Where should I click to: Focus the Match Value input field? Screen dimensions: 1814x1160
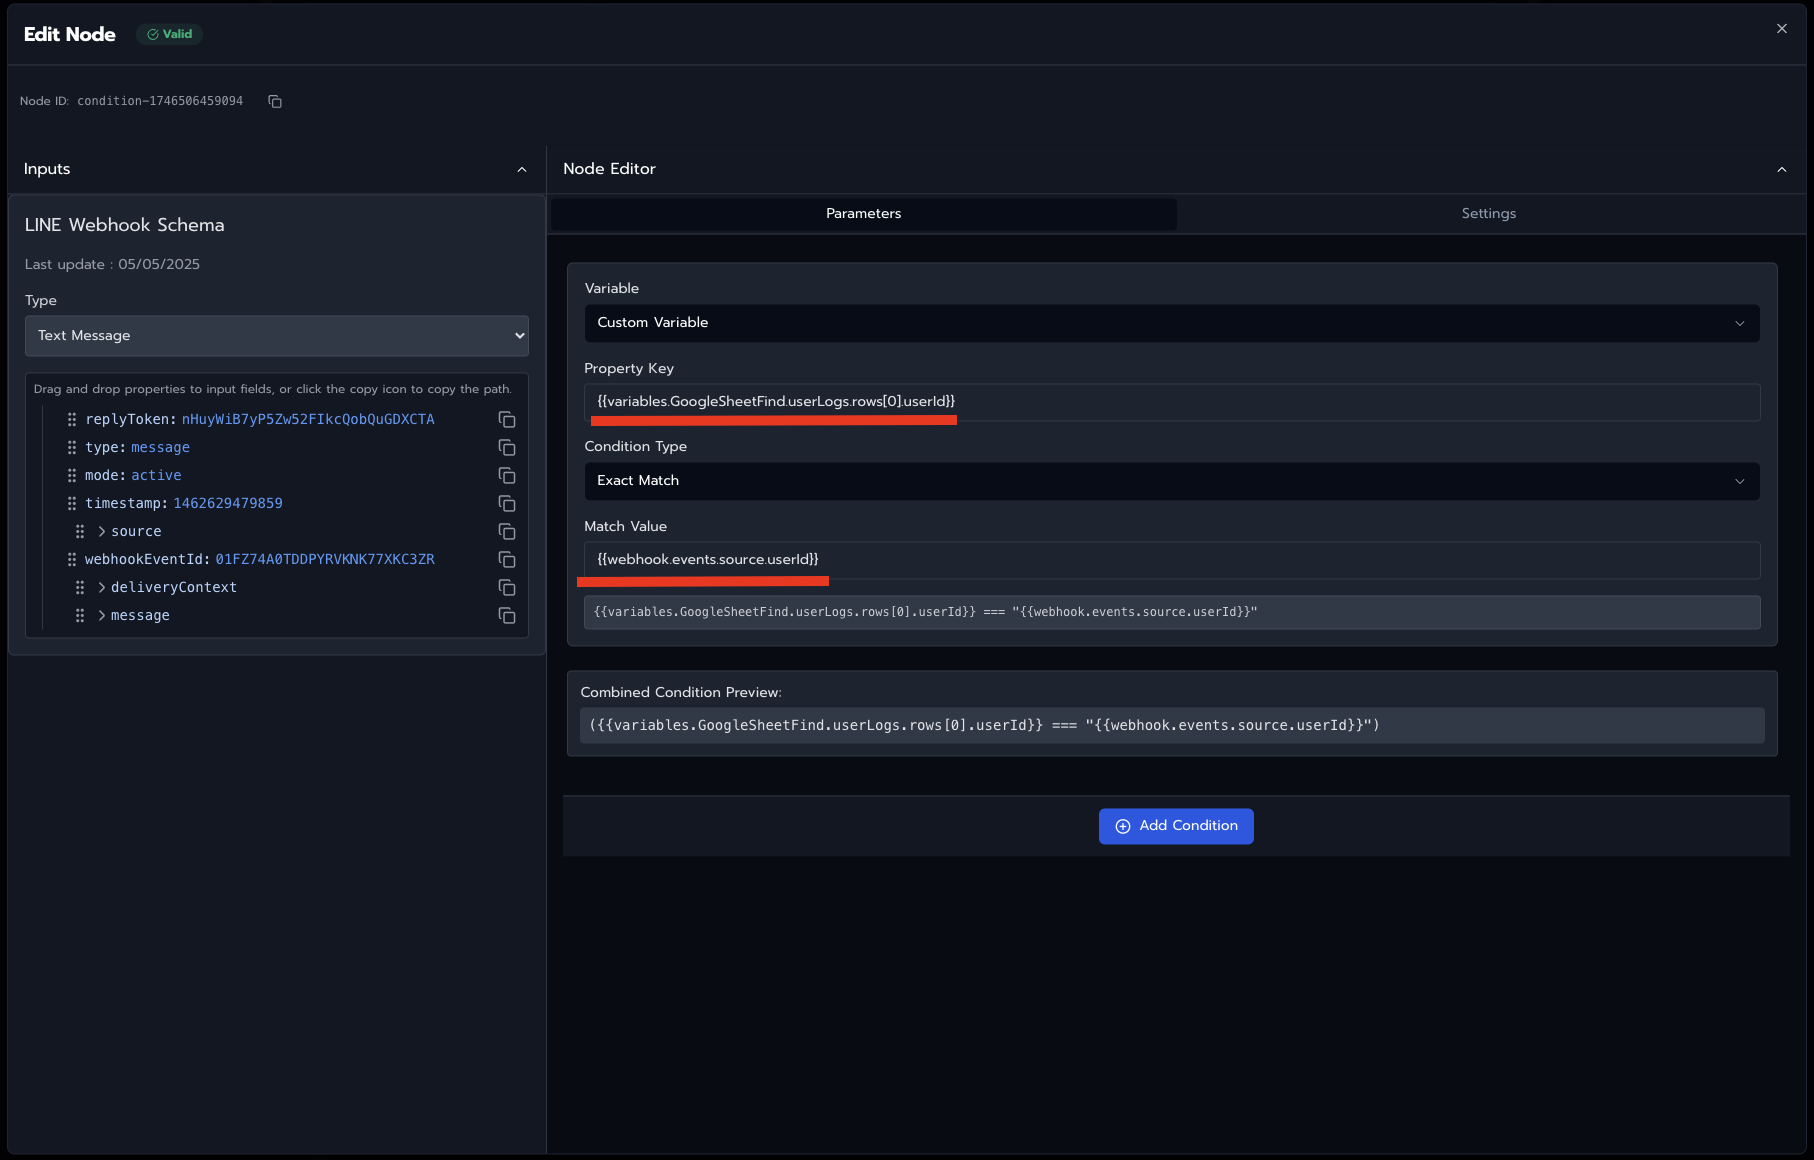[1172, 560]
